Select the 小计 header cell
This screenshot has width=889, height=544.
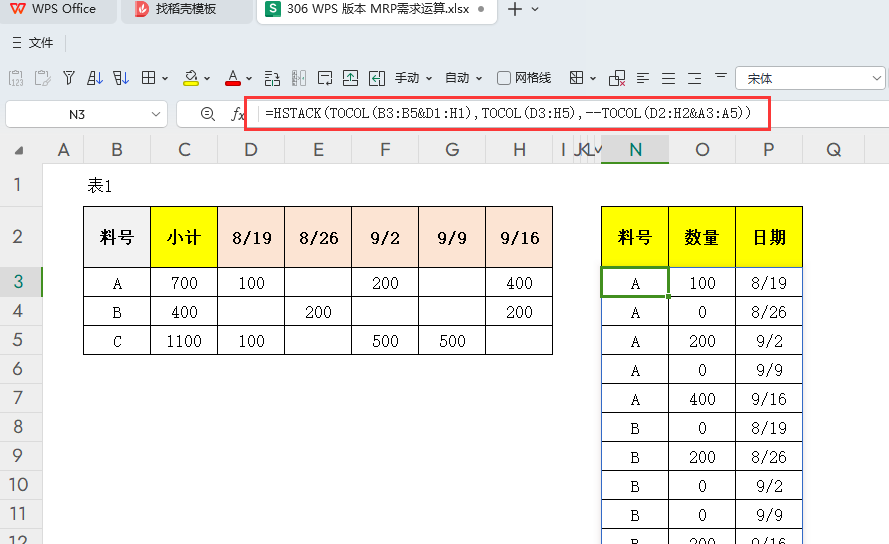pyautogui.click(x=184, y=237)
